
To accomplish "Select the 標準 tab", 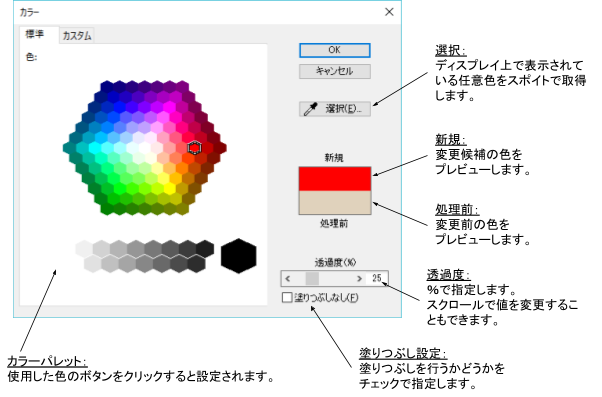I will [x=35, y=35].
